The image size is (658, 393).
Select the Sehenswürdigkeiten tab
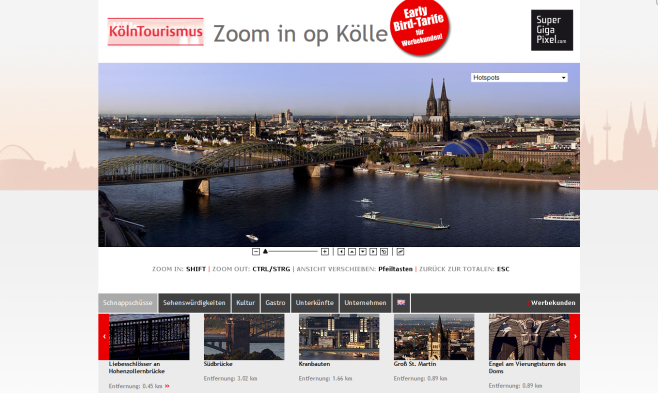[194, 302]
